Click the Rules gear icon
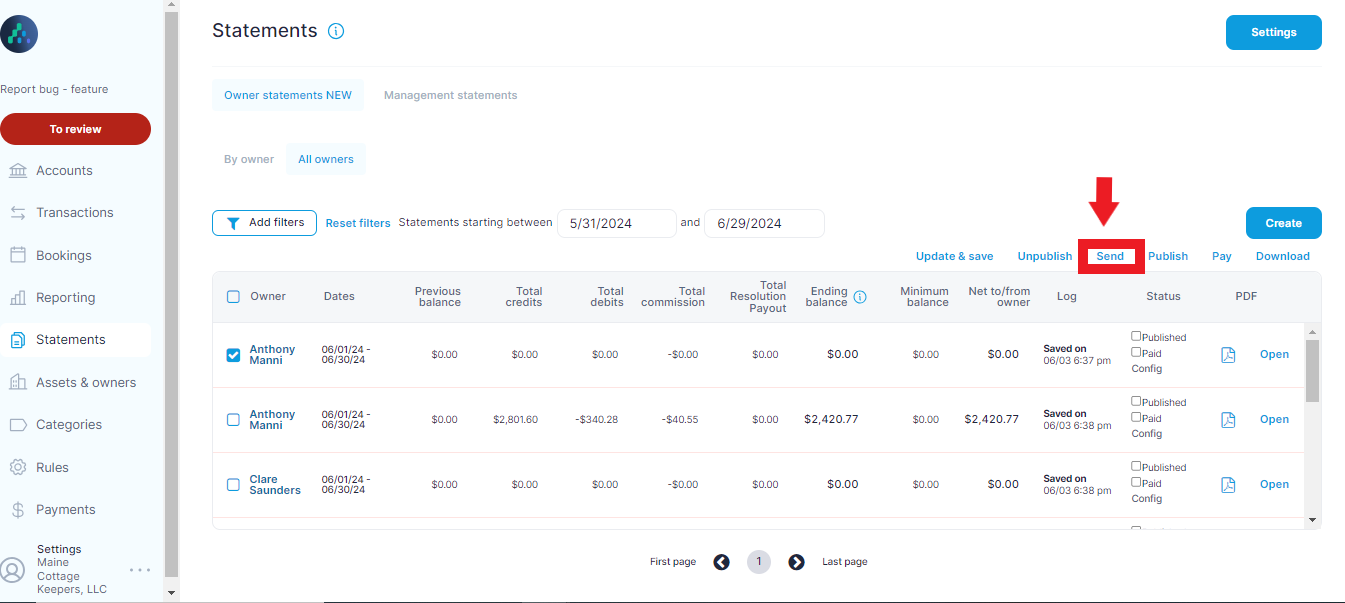Image resolution: width=1345 pixels, height=603 pixels. point(18,467)
